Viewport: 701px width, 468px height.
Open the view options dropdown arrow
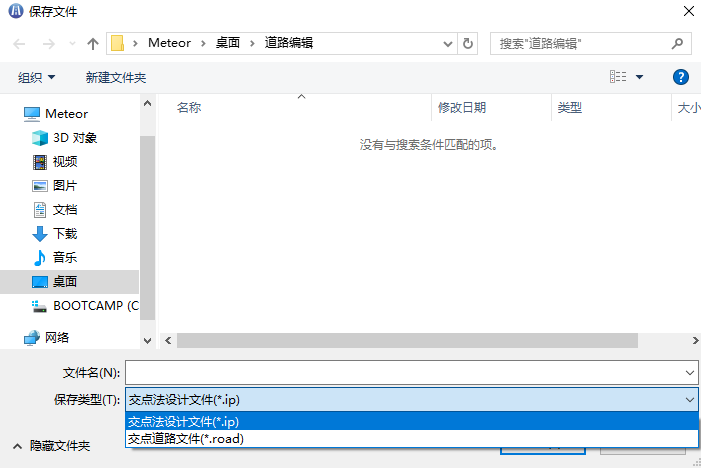[x=639, y=77]
